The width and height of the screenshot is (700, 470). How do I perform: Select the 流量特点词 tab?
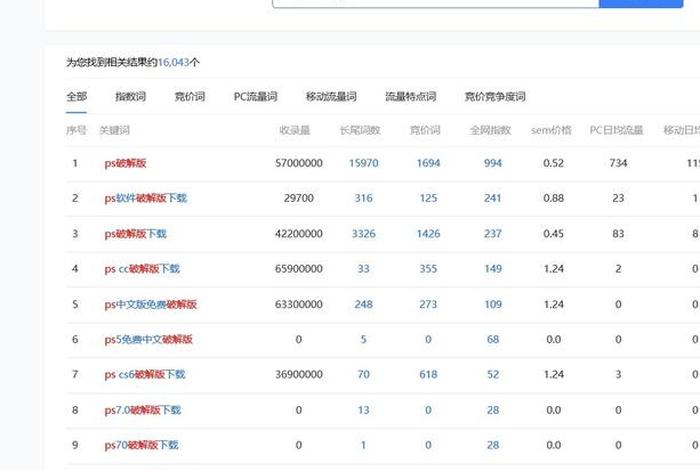(x=410, y=96)
